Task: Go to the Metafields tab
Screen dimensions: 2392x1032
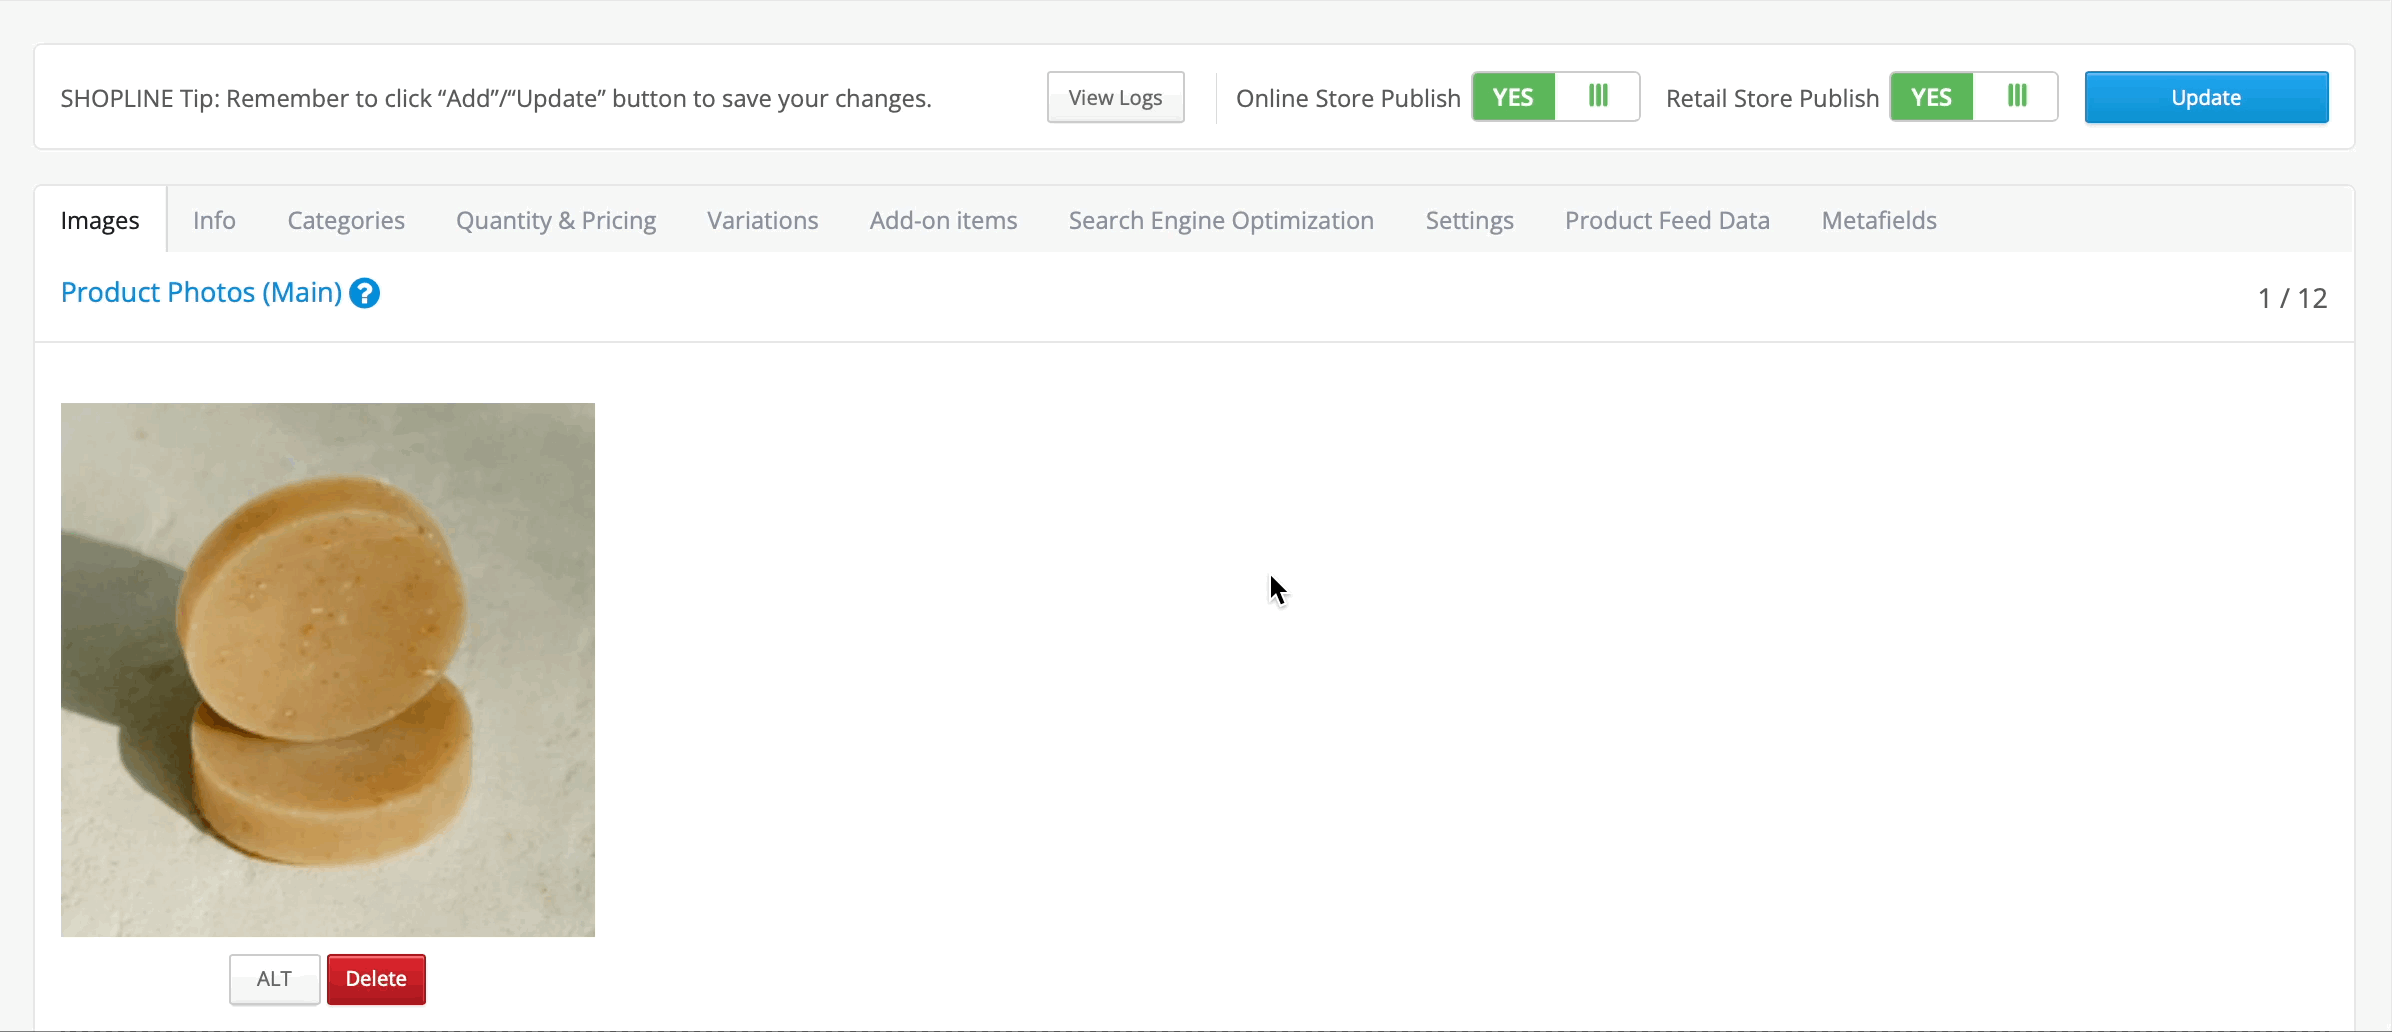Action: (1879, 220)
